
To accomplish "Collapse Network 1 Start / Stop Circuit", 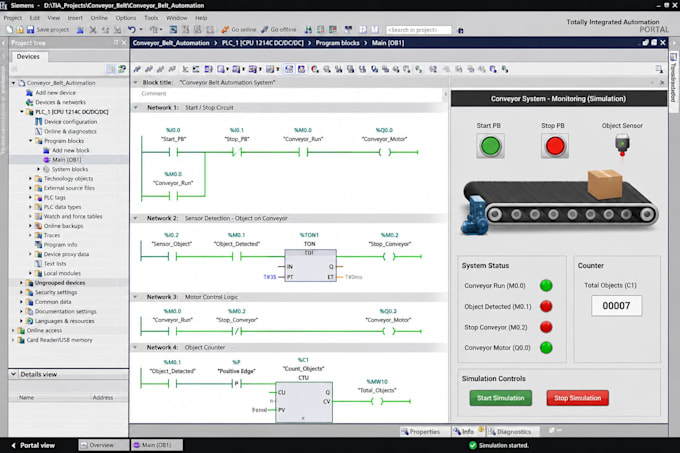I will (136, 108).
